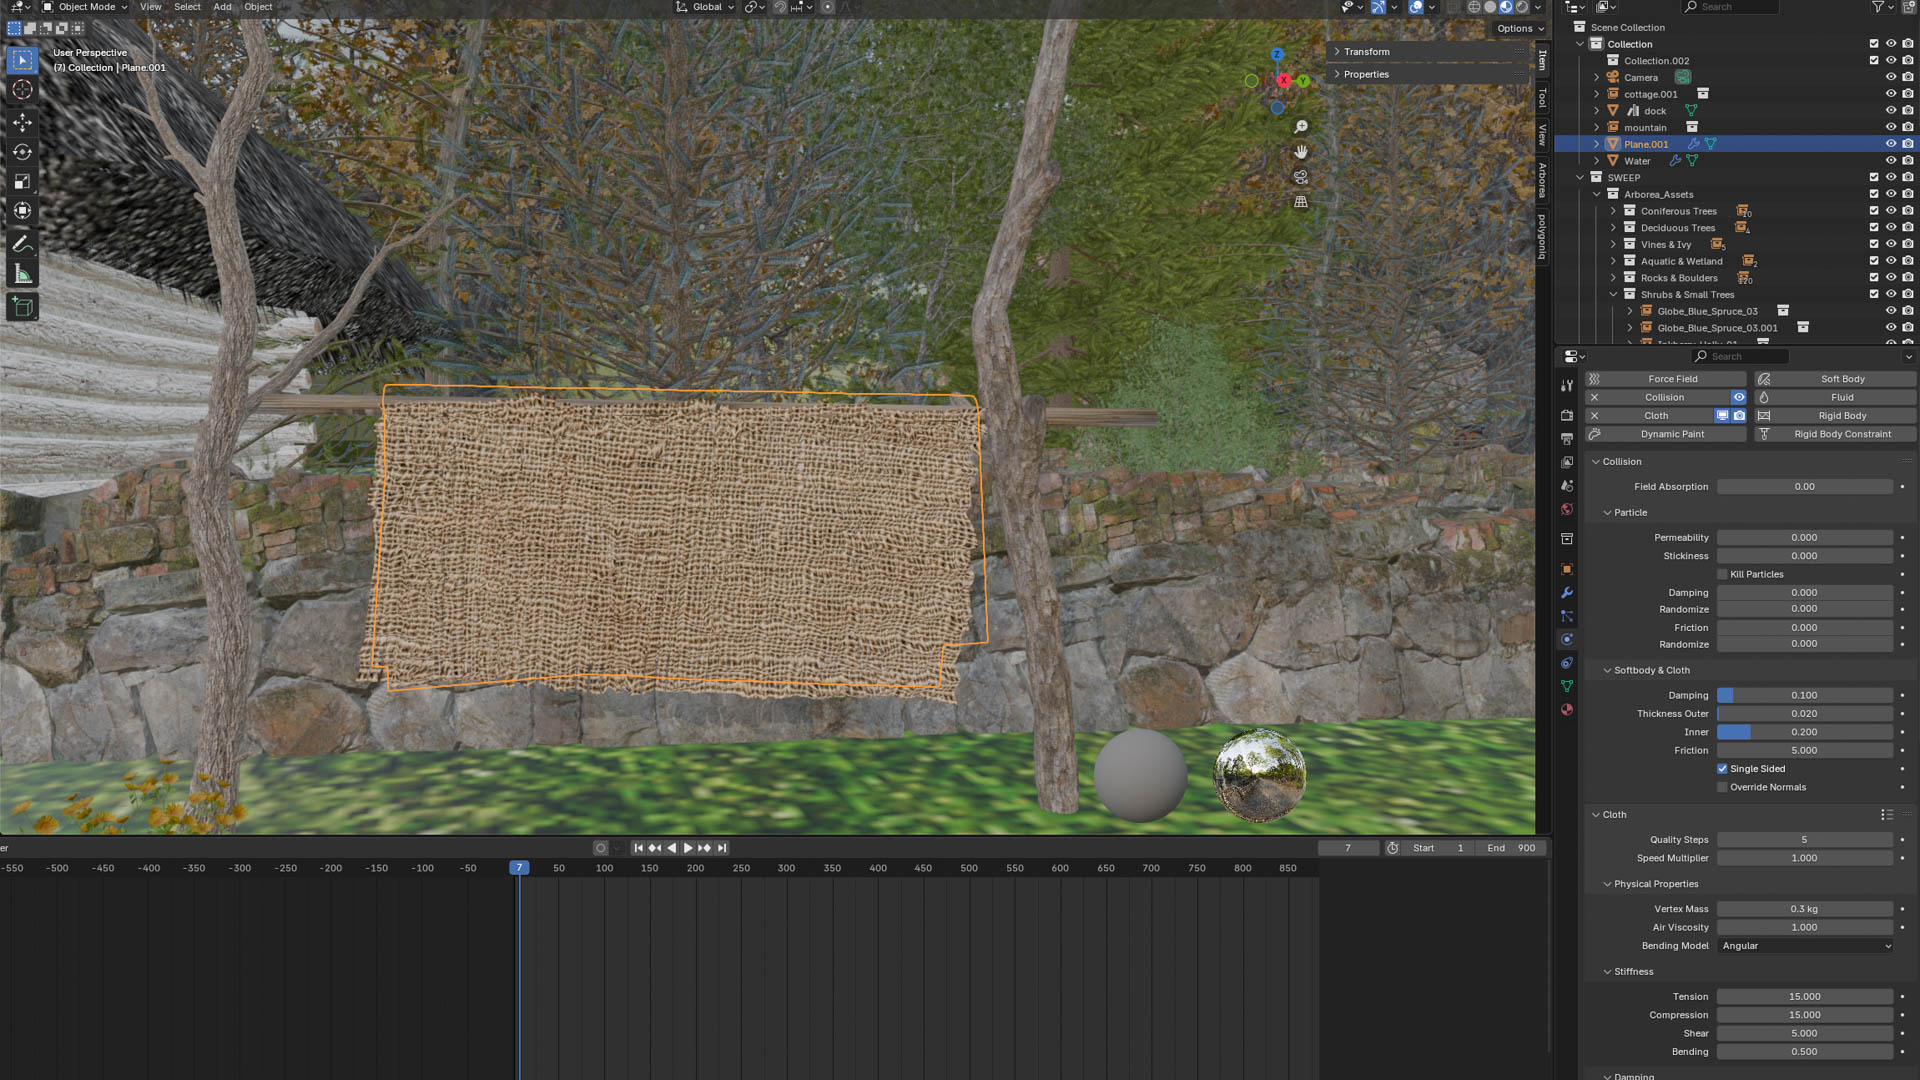This screenshot has height=1080, width=1920.
Task: Select the Measure tool
Action: pyautogui.click(x=22, y=275)
